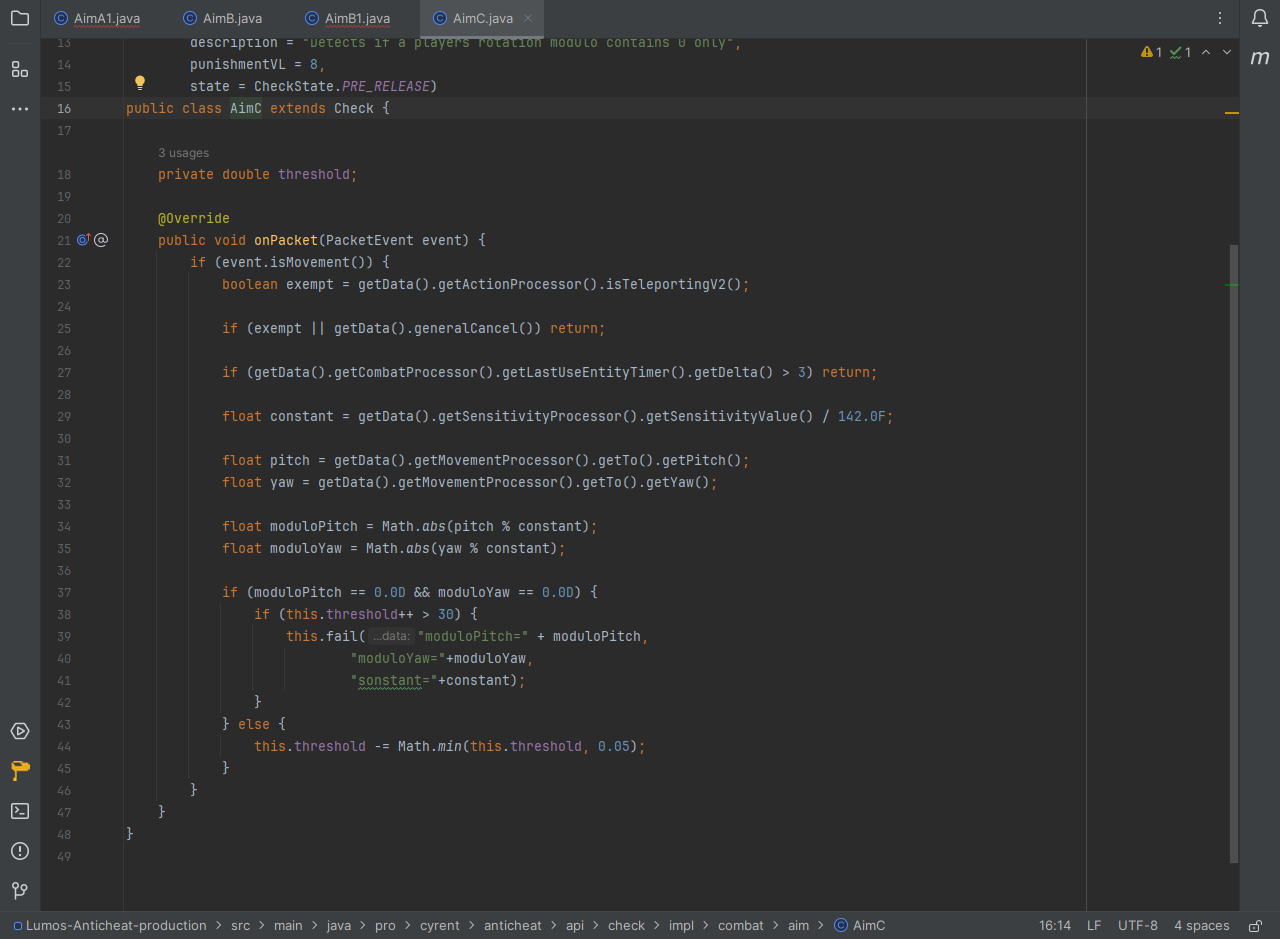Viewport: 1280px width, 939px height.
Task: Switch to the AimB1.java tab
Action: coord(348,18)
